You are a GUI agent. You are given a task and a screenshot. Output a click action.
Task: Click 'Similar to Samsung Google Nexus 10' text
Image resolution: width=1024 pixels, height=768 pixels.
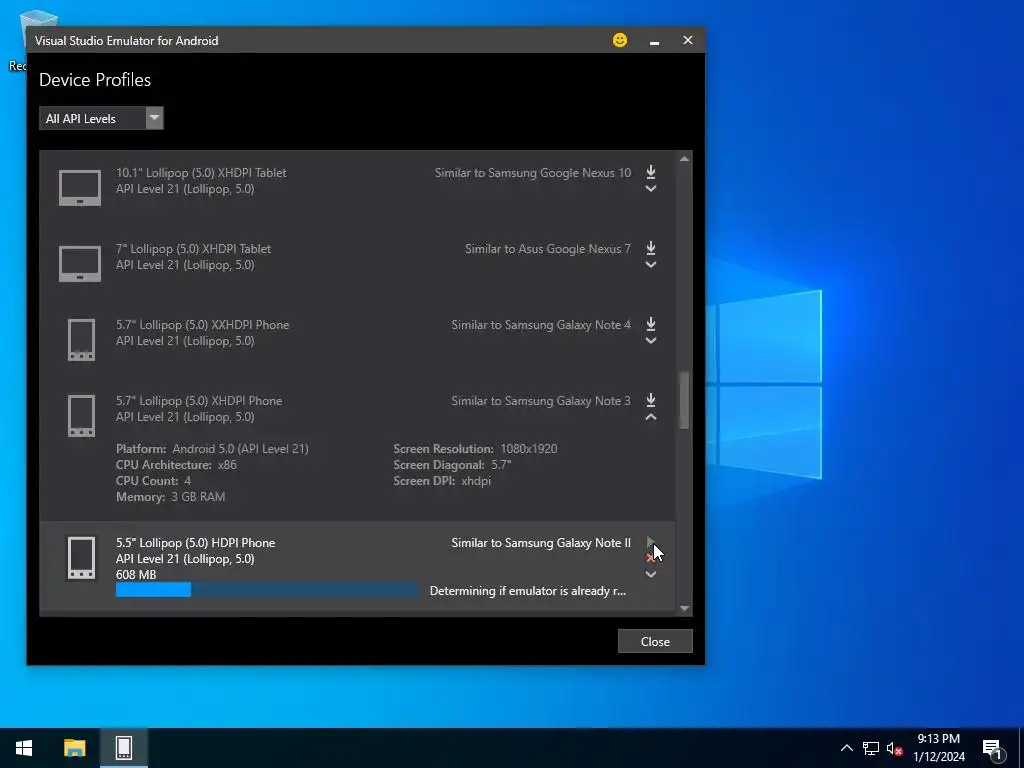point(533,172)
